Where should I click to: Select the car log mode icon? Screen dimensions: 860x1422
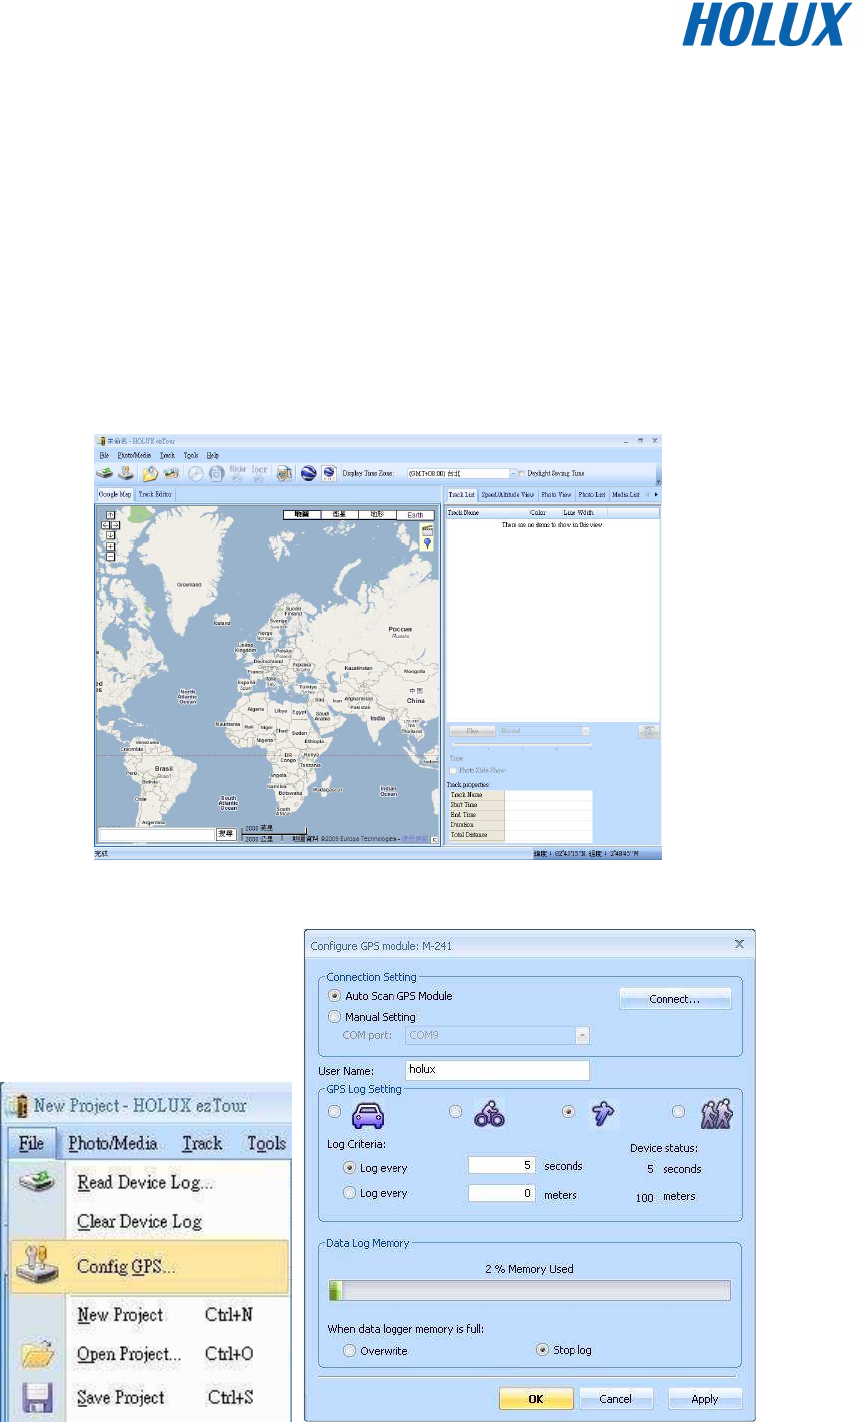click(x=368, y=1114)
